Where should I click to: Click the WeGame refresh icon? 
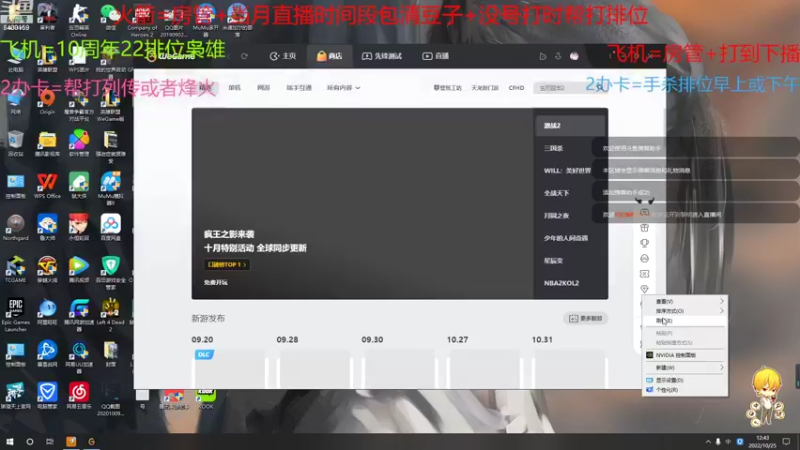[244, 56]
